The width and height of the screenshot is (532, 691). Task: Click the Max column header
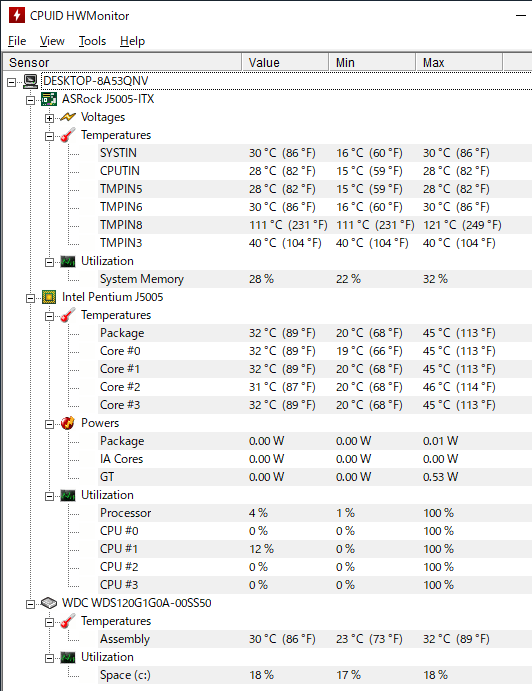coord(459,63)
